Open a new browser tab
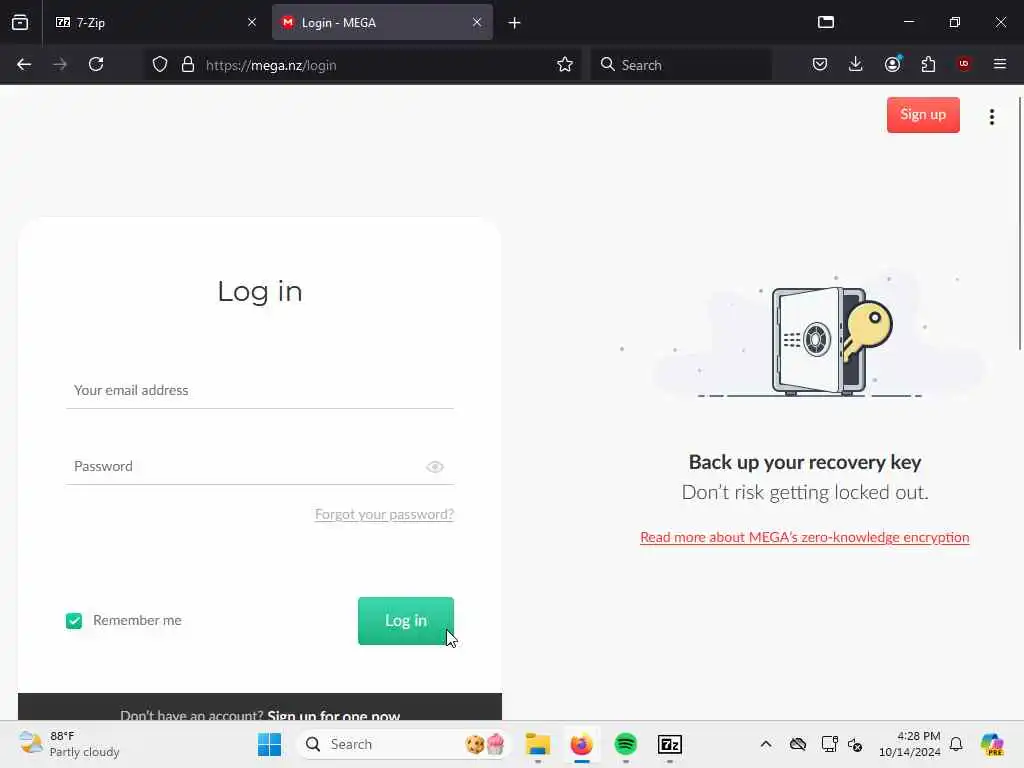 pyautogui.click(x=515, y=23)
